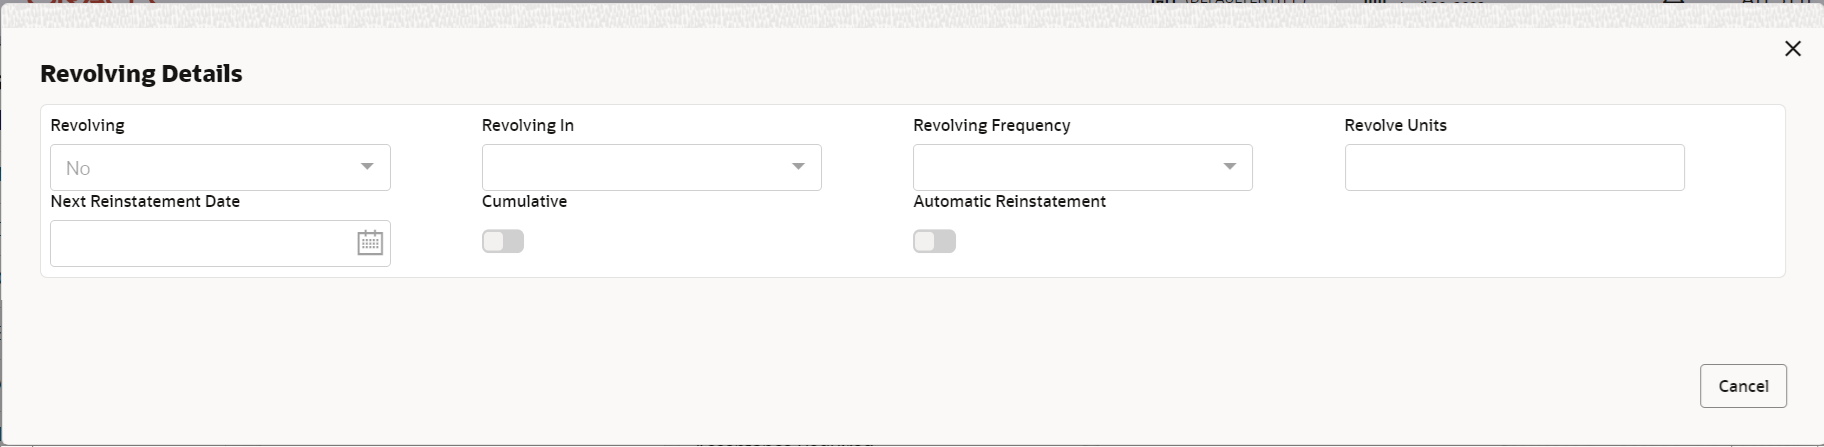This screenshot has width=1824, height=447.
Task: Click the Cancel button
Action: pos(1743,386)
